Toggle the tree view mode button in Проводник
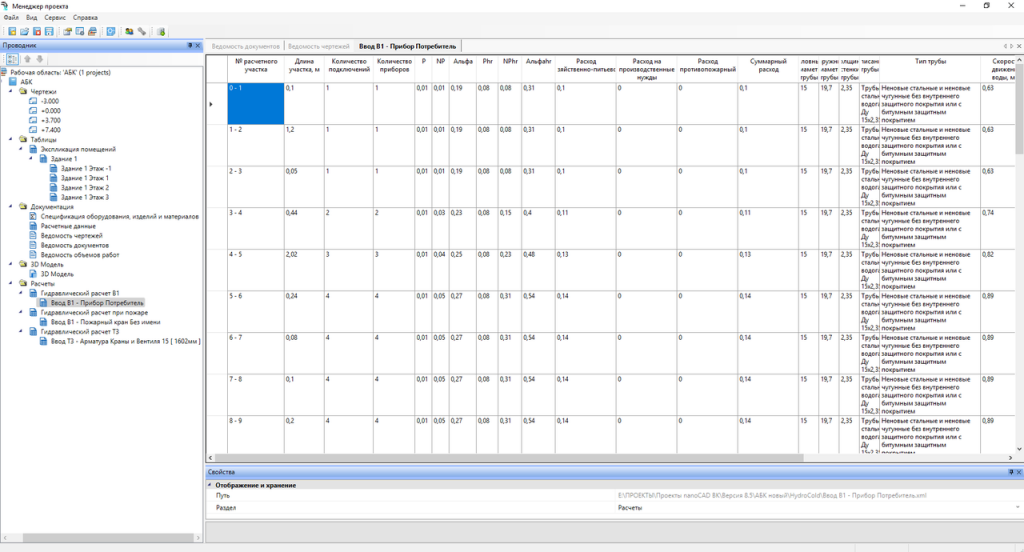Viewport: 1024px width, 552px height. [12, 59]
